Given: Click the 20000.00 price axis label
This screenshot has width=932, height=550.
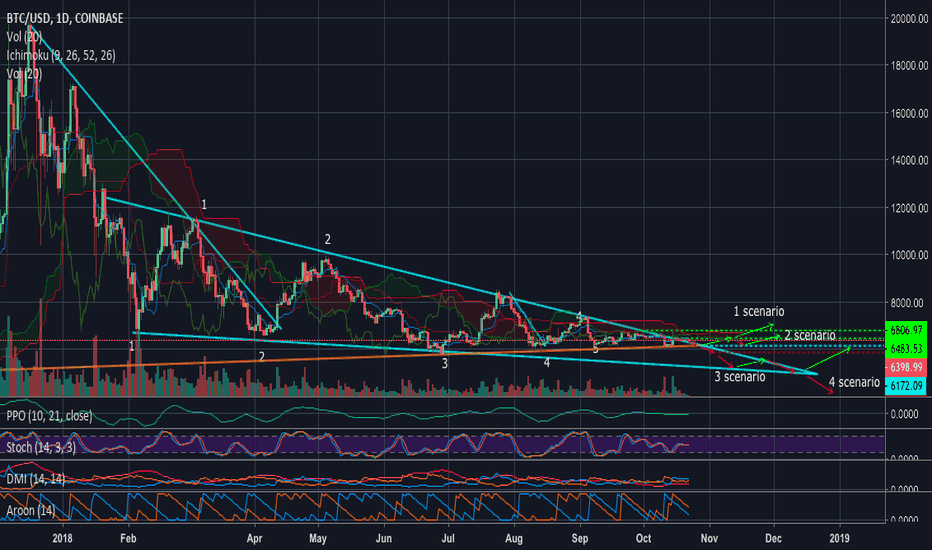Looking at the screenshot, I should 909,18.
